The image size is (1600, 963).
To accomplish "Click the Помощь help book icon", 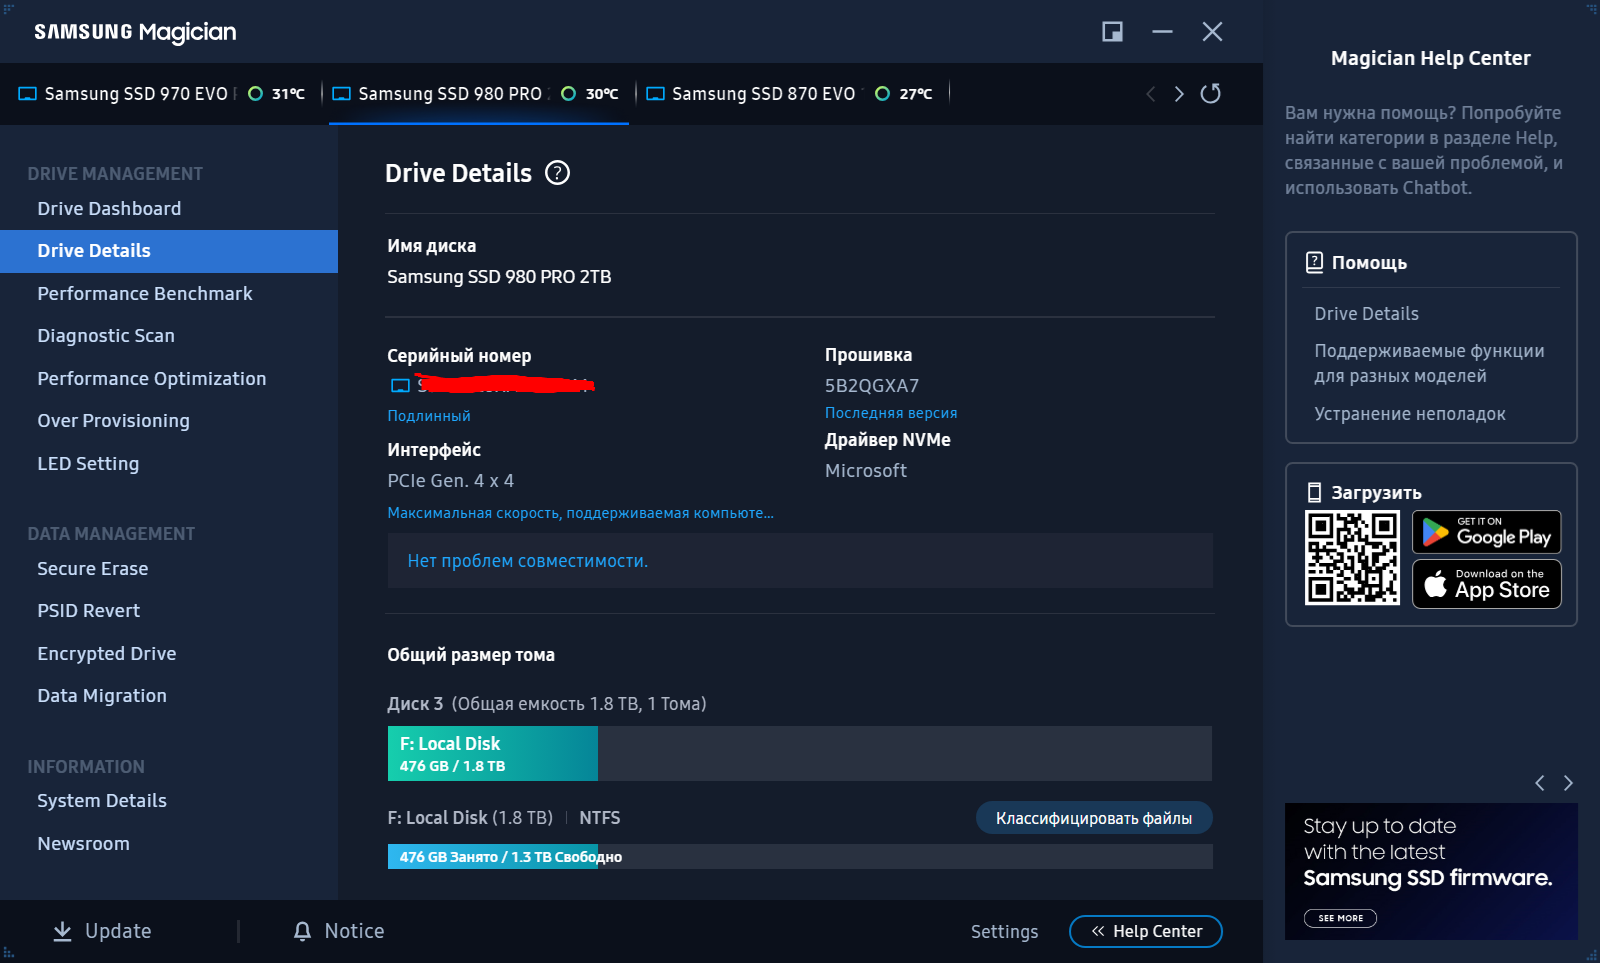I will click(x=1315, y=262).
